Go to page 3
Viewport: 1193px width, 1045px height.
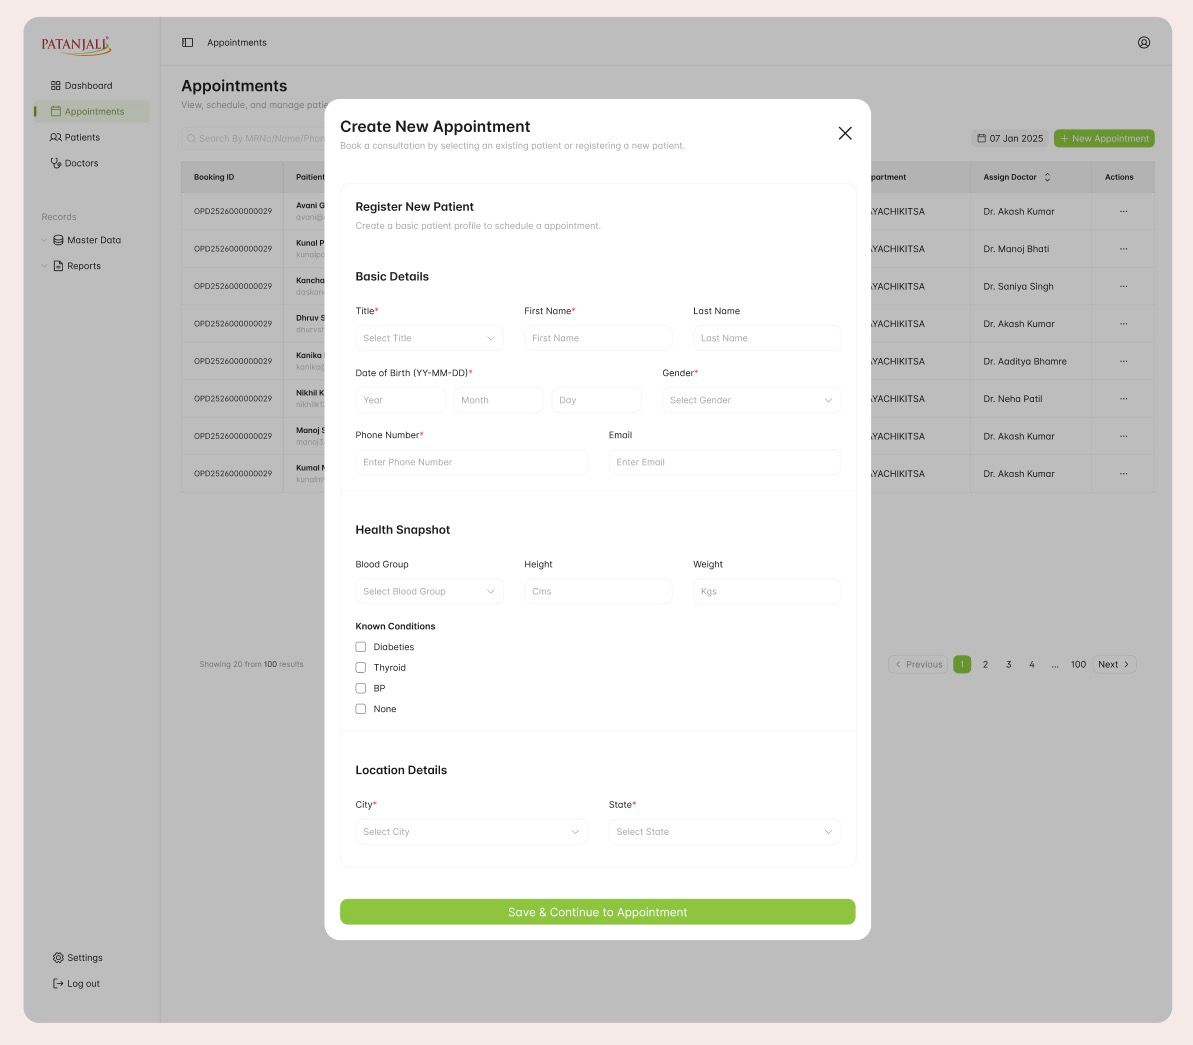[1008, 664]
